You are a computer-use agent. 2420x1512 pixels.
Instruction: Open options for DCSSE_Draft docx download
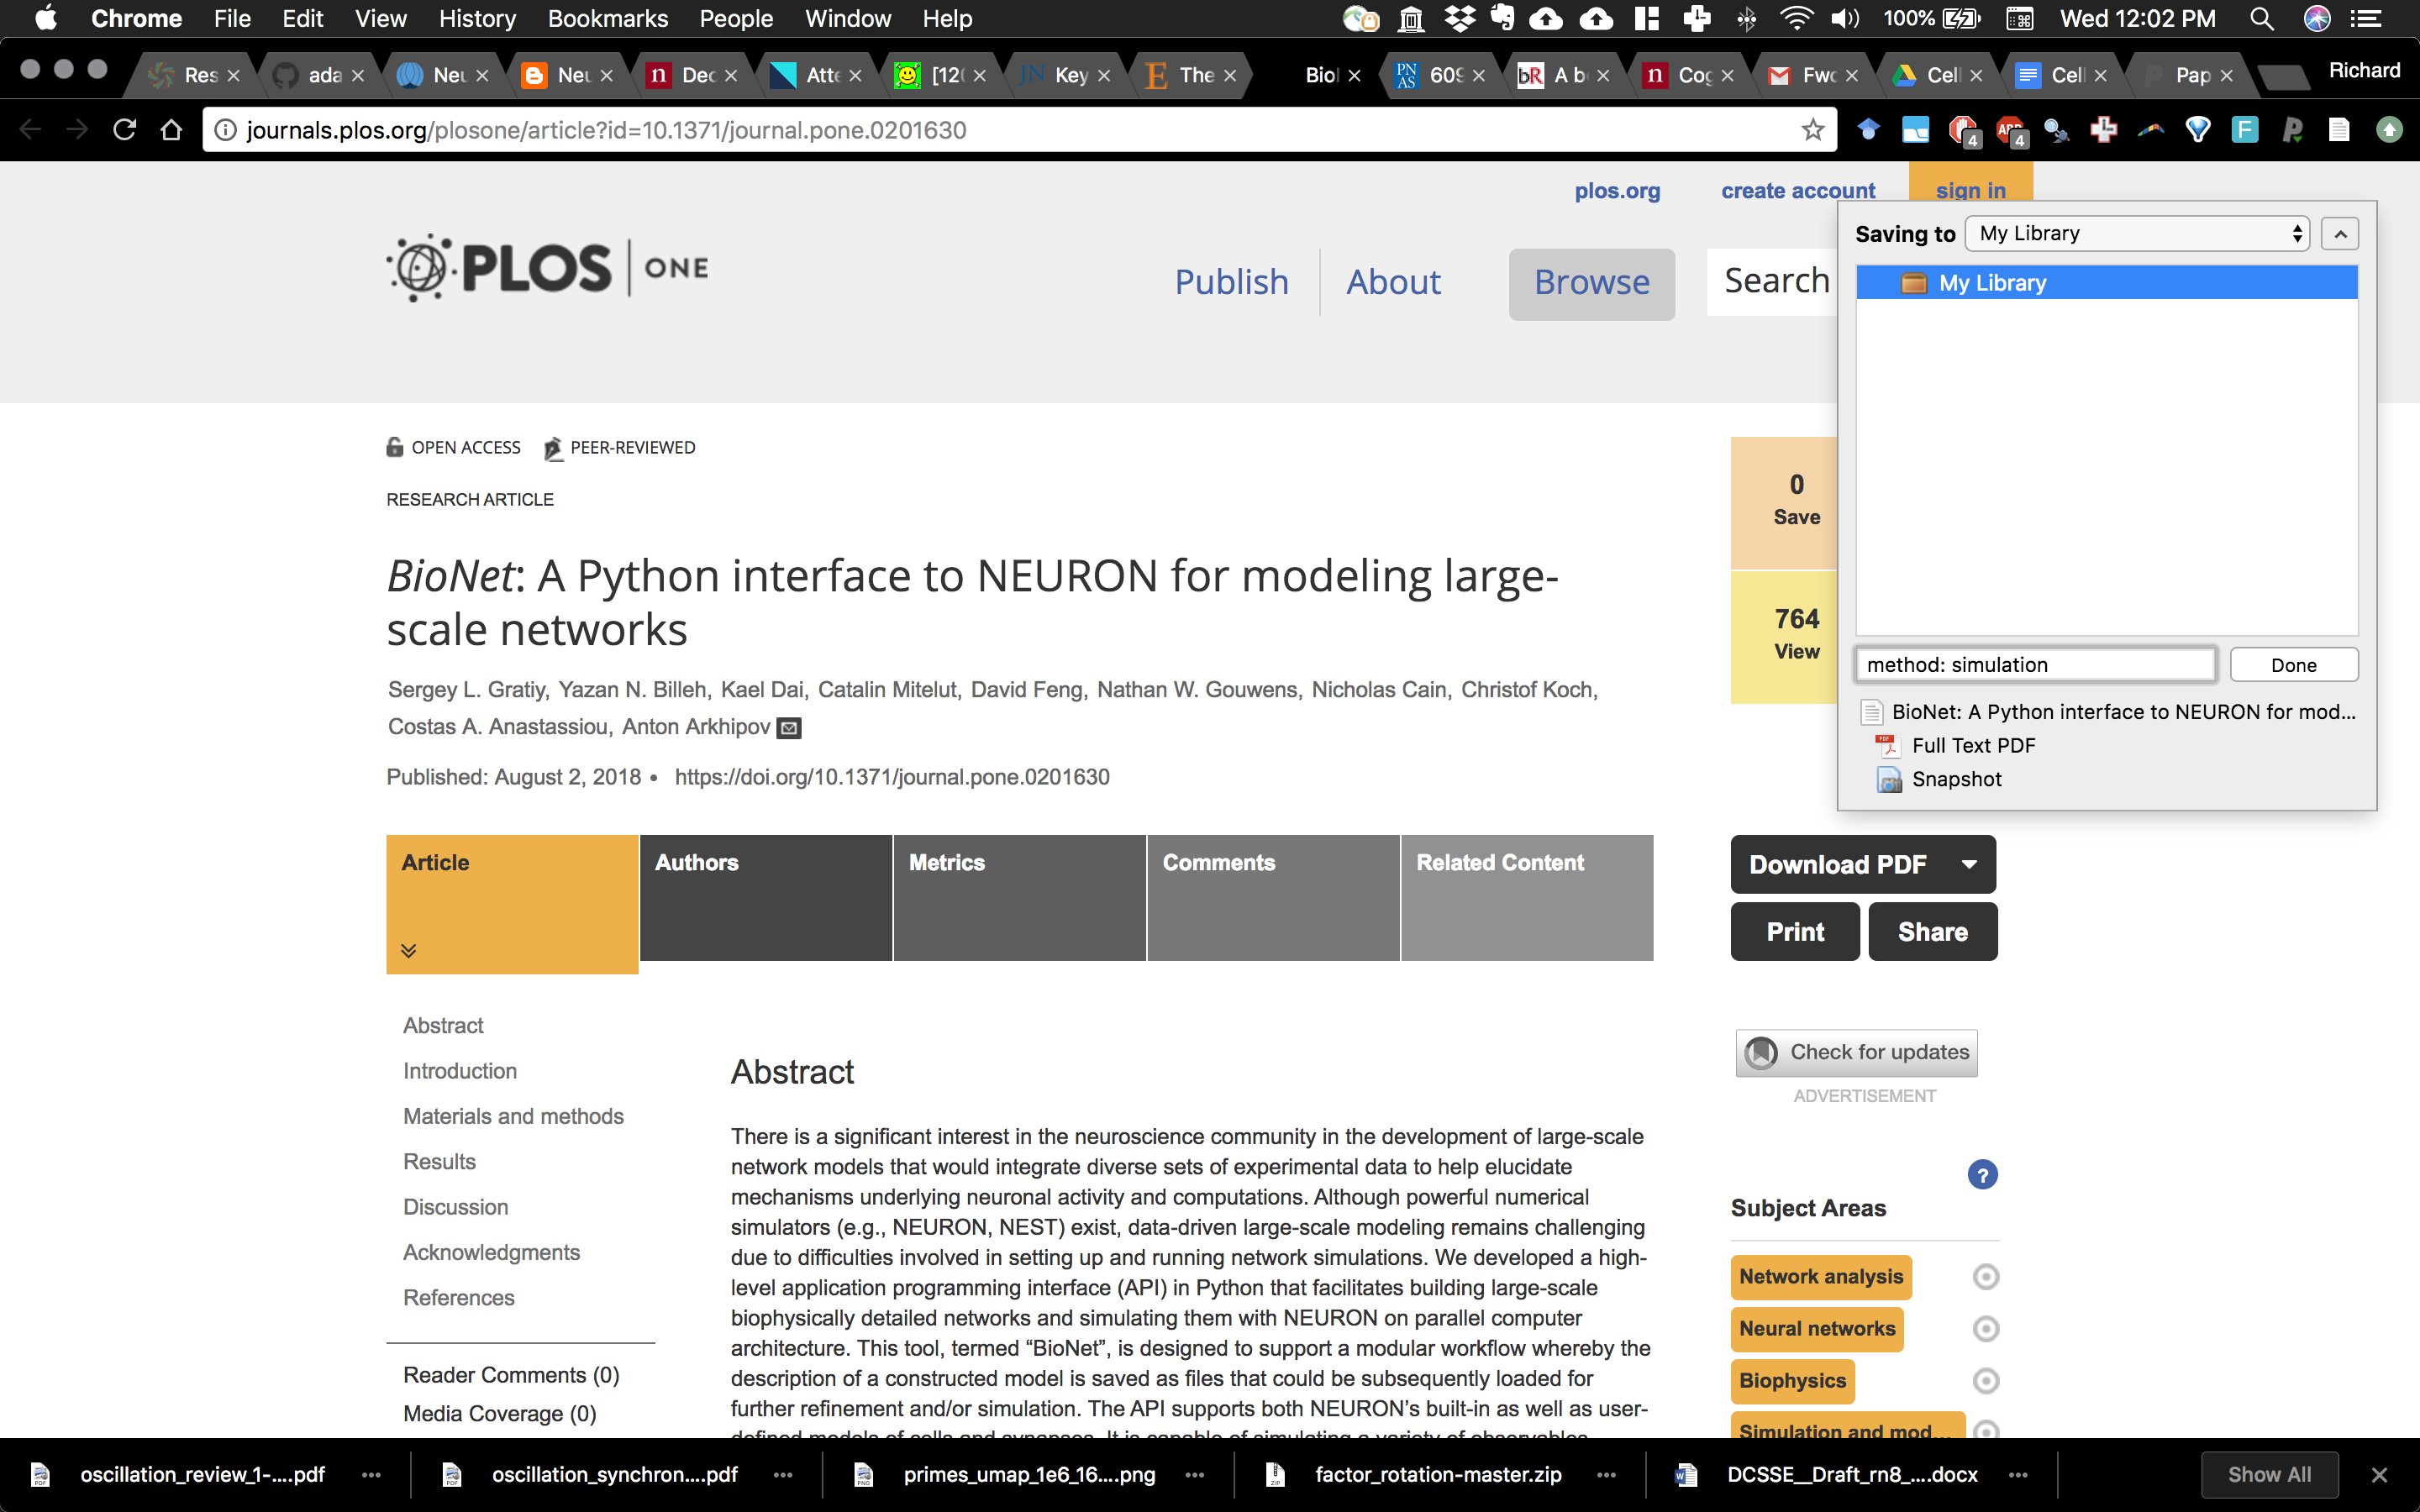click(2018, 1475)
